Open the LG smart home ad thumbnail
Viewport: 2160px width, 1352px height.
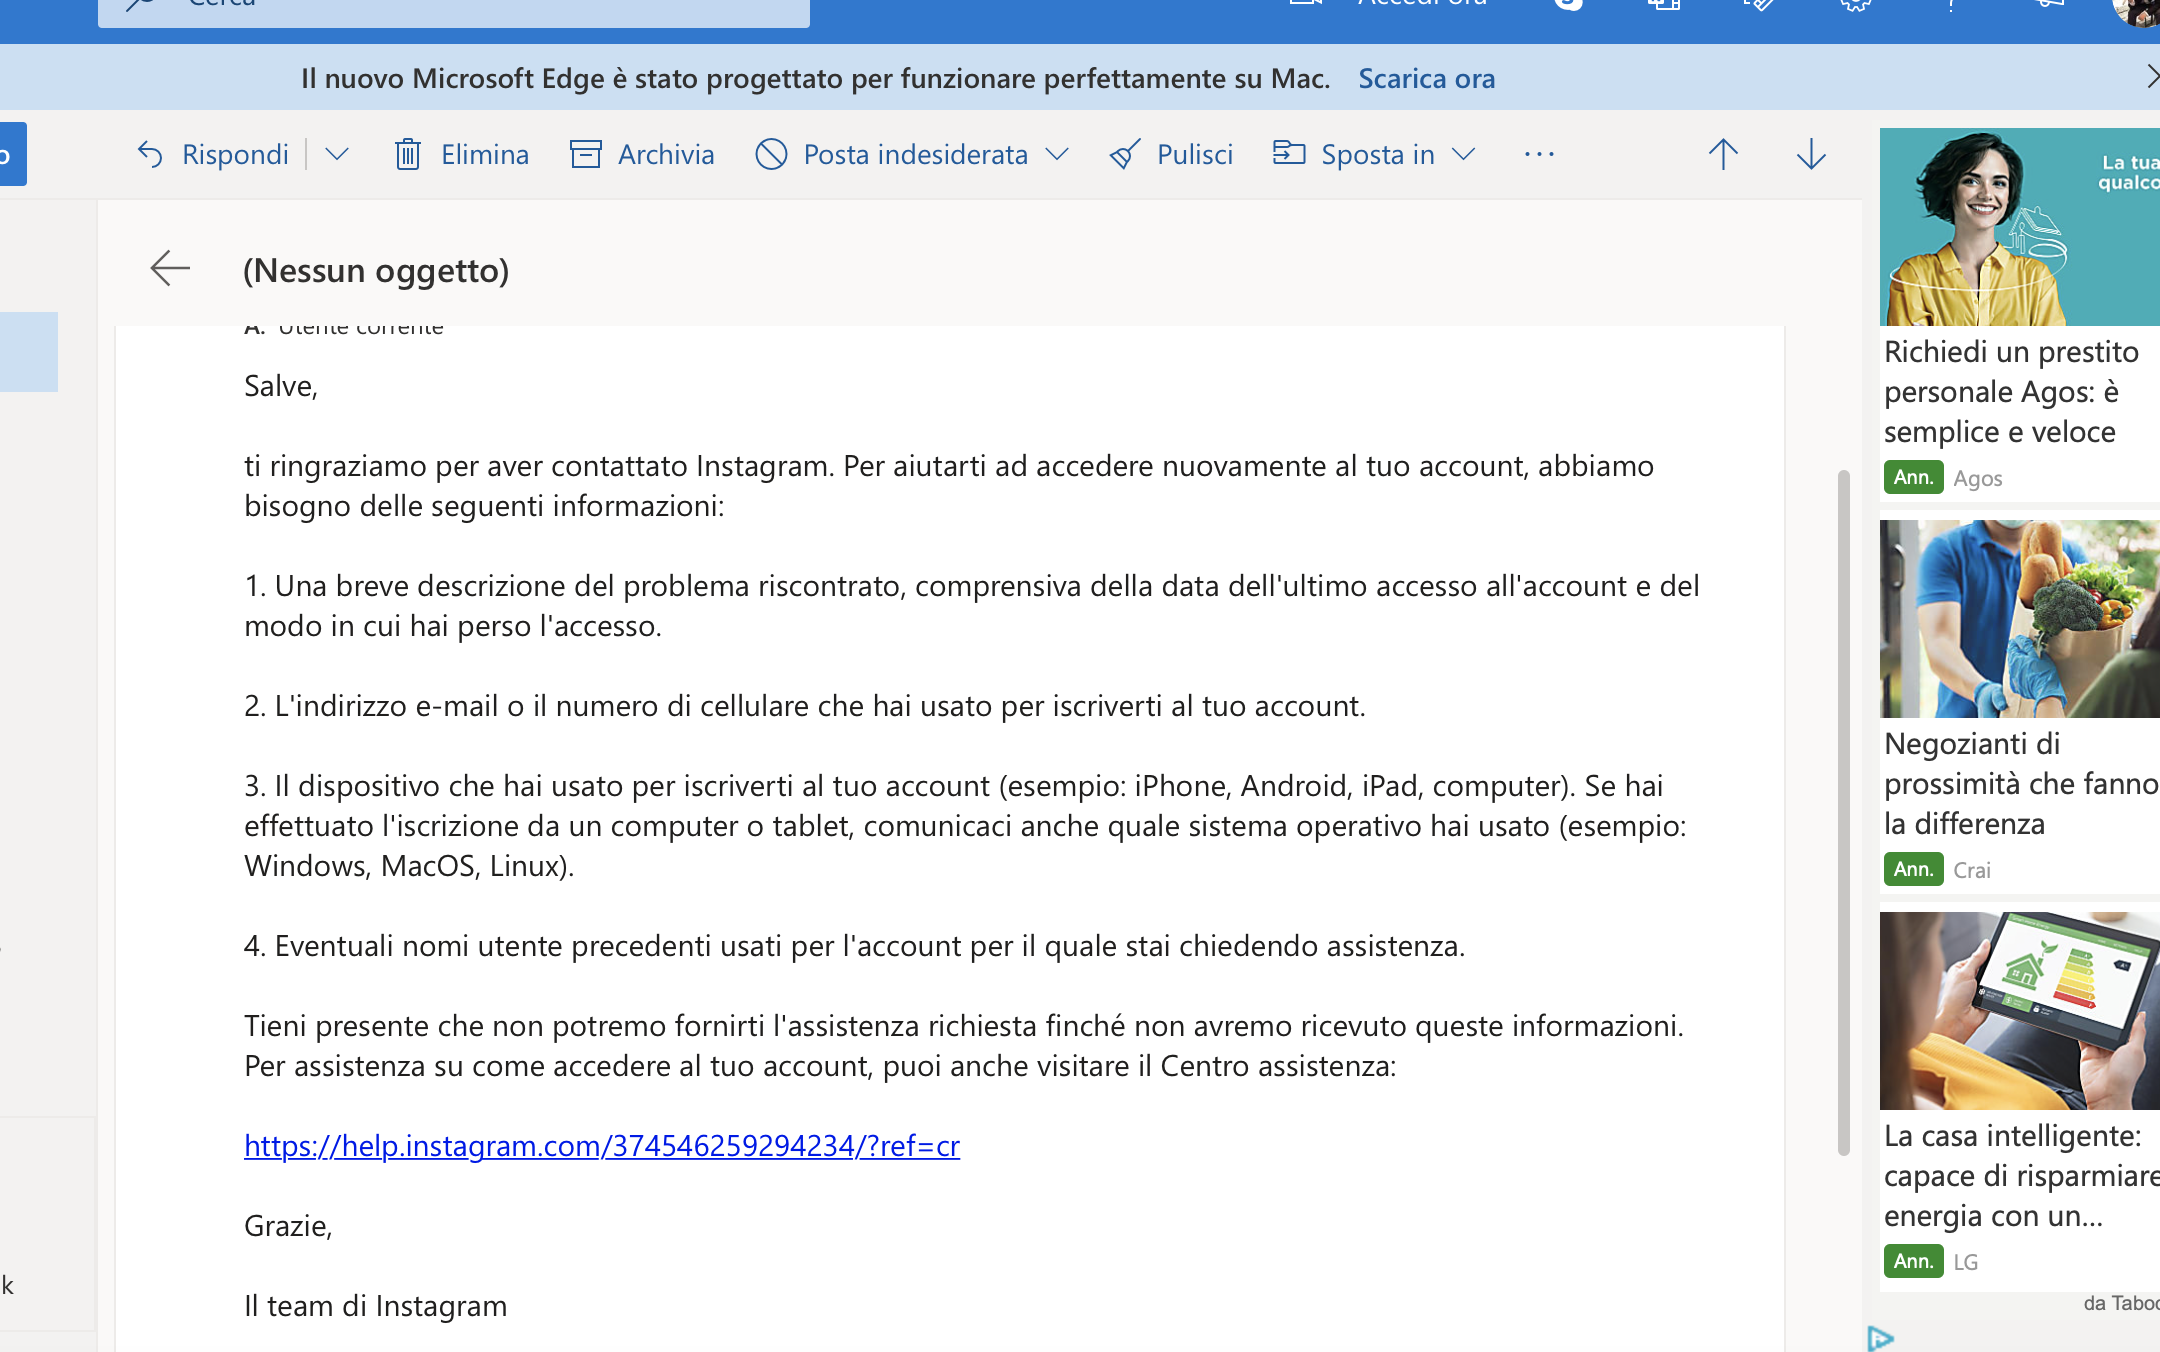[2020, 1010]
